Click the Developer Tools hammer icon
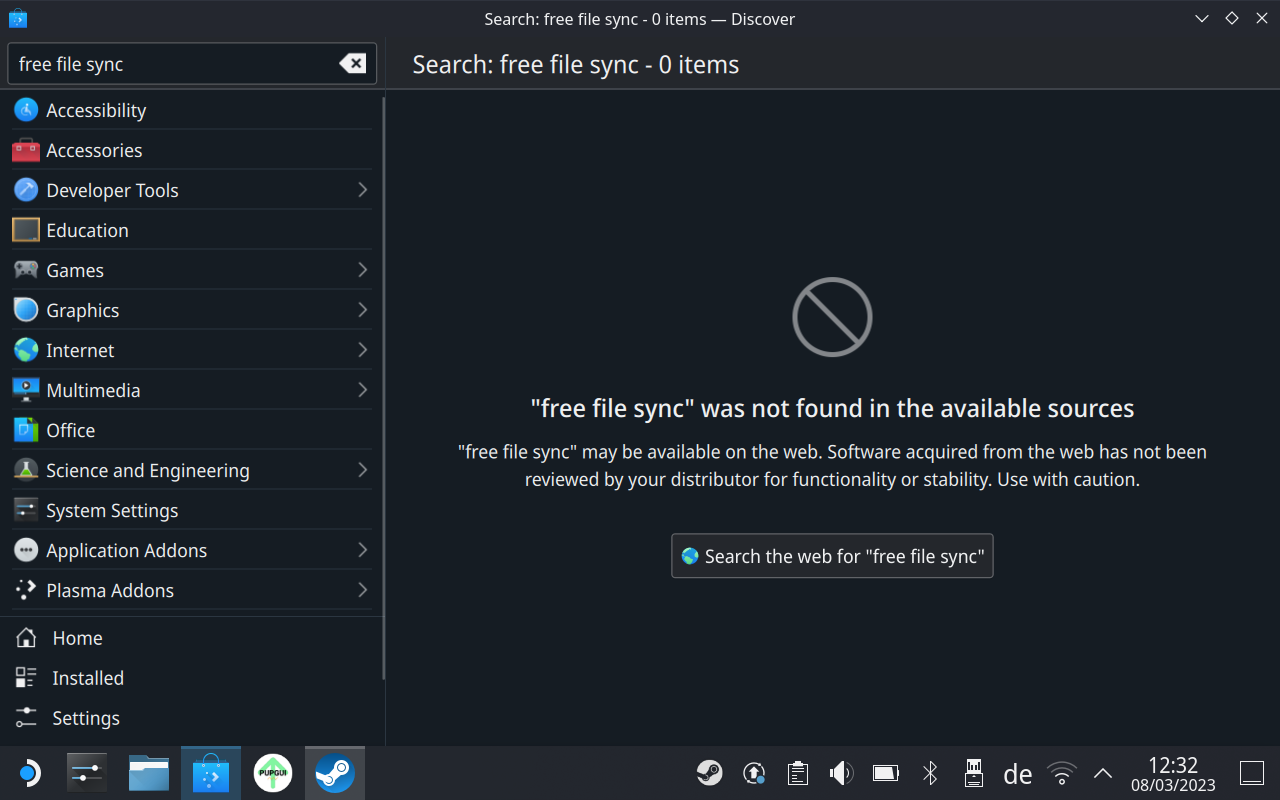Image resolution: width=1280 pixels, height=800 pixels. [x=26, y=190]
